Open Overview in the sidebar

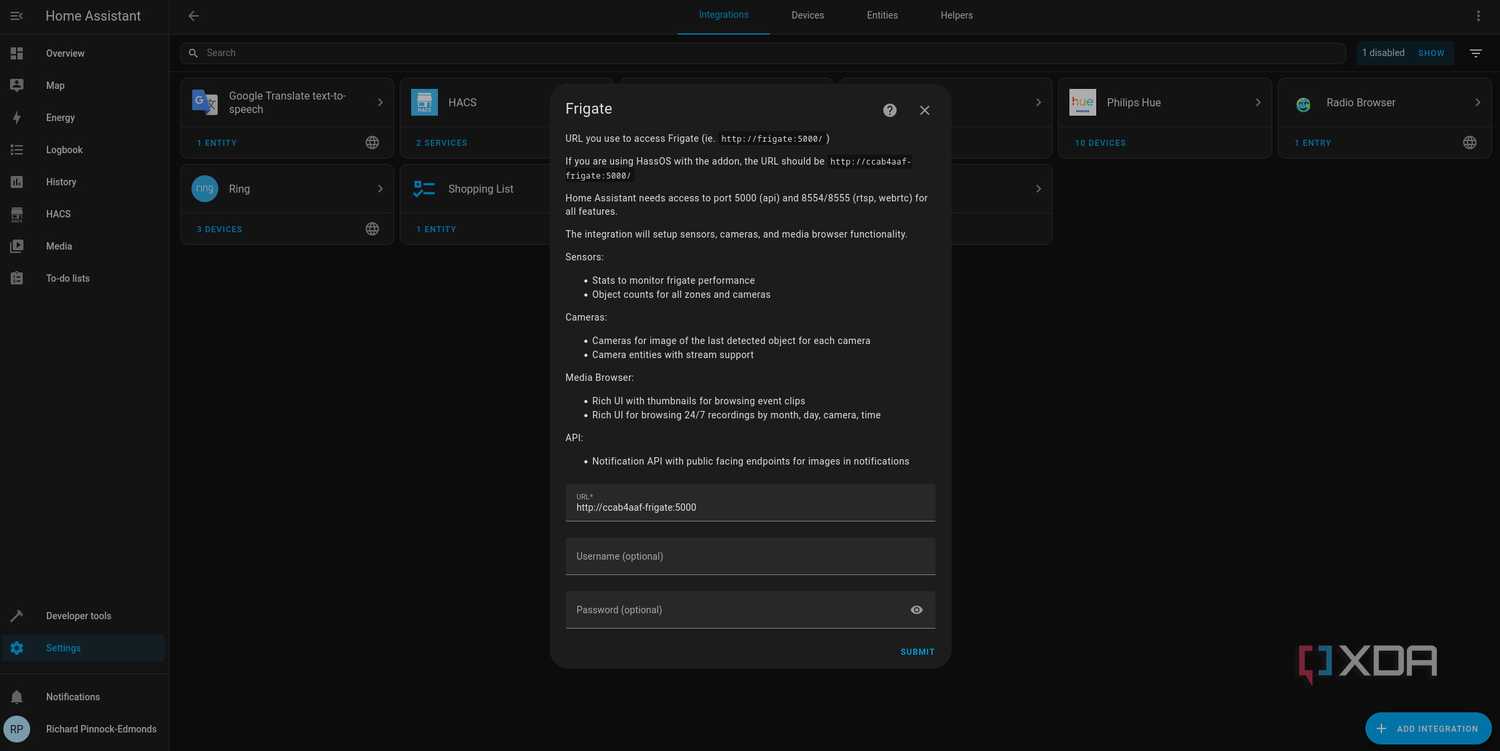[x=84, y=53]
